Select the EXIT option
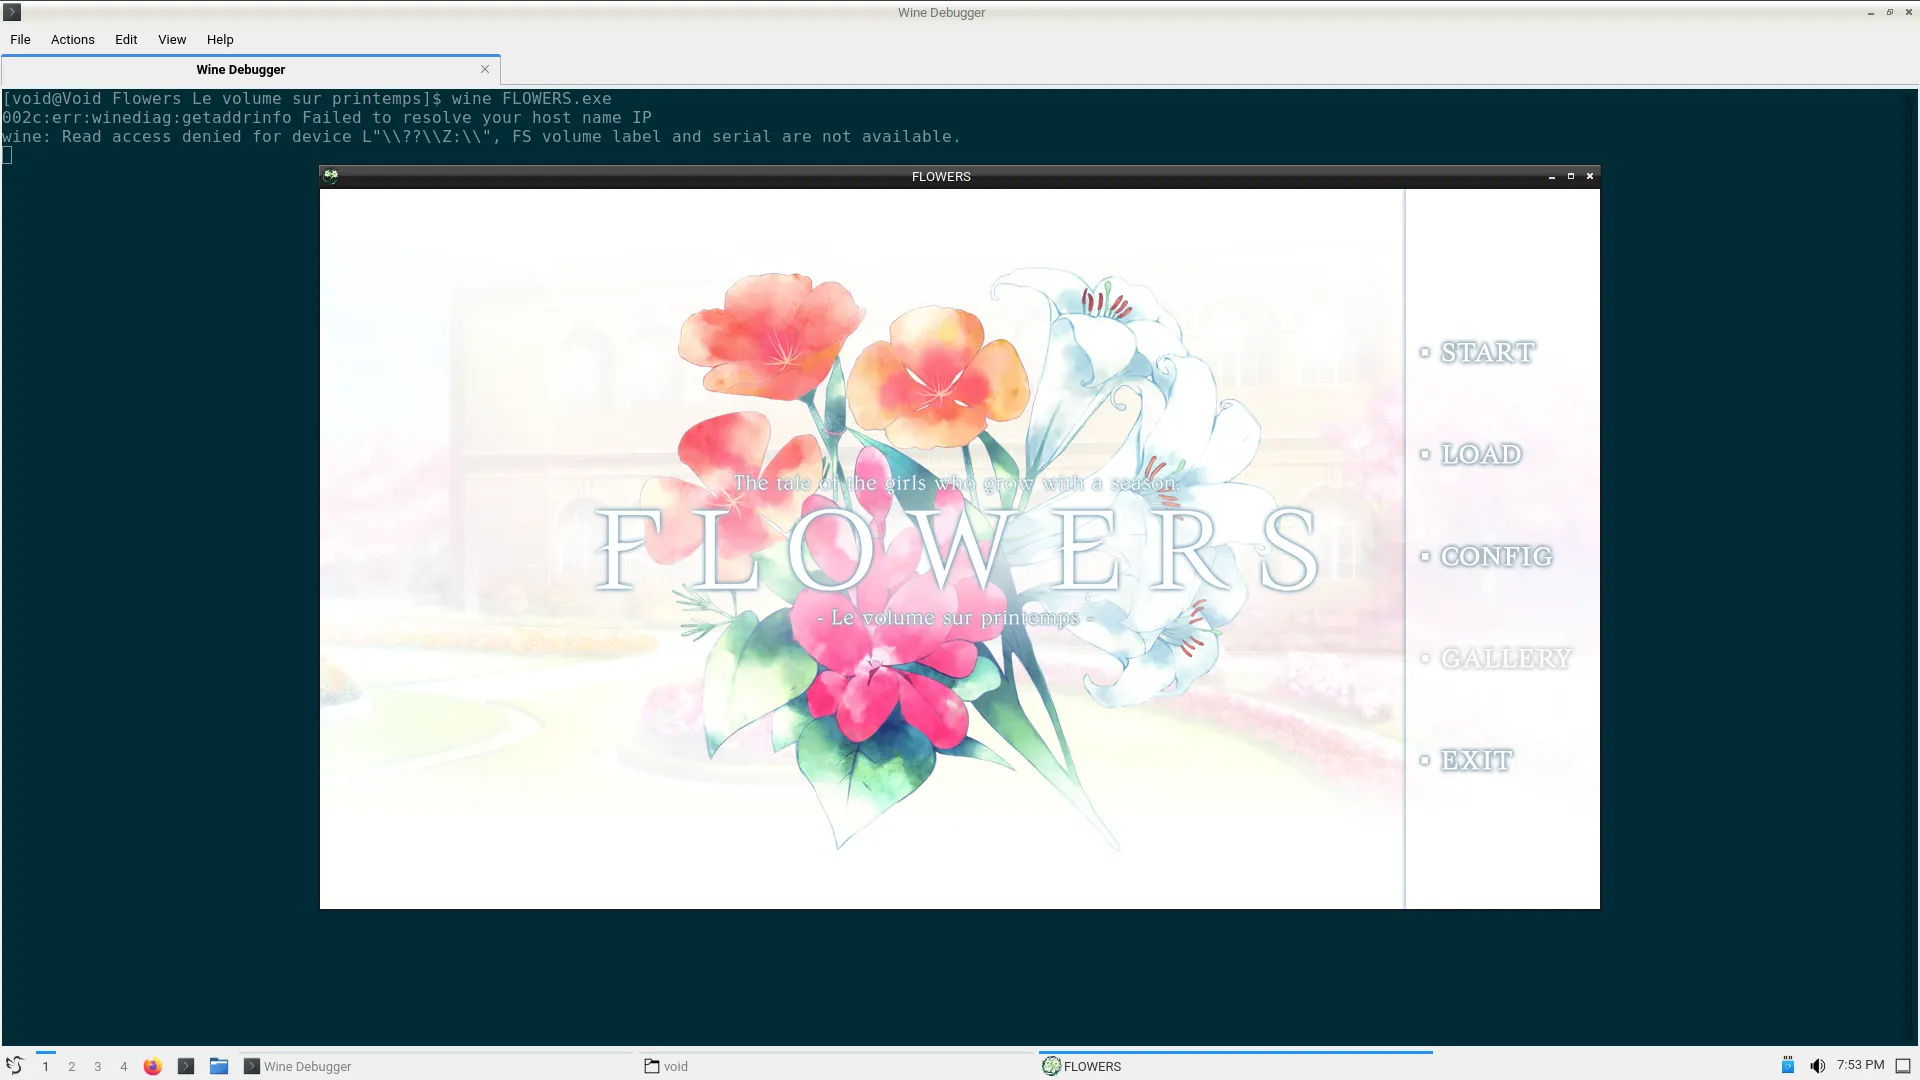The image size is (1920, 1080). [1475, 760]
